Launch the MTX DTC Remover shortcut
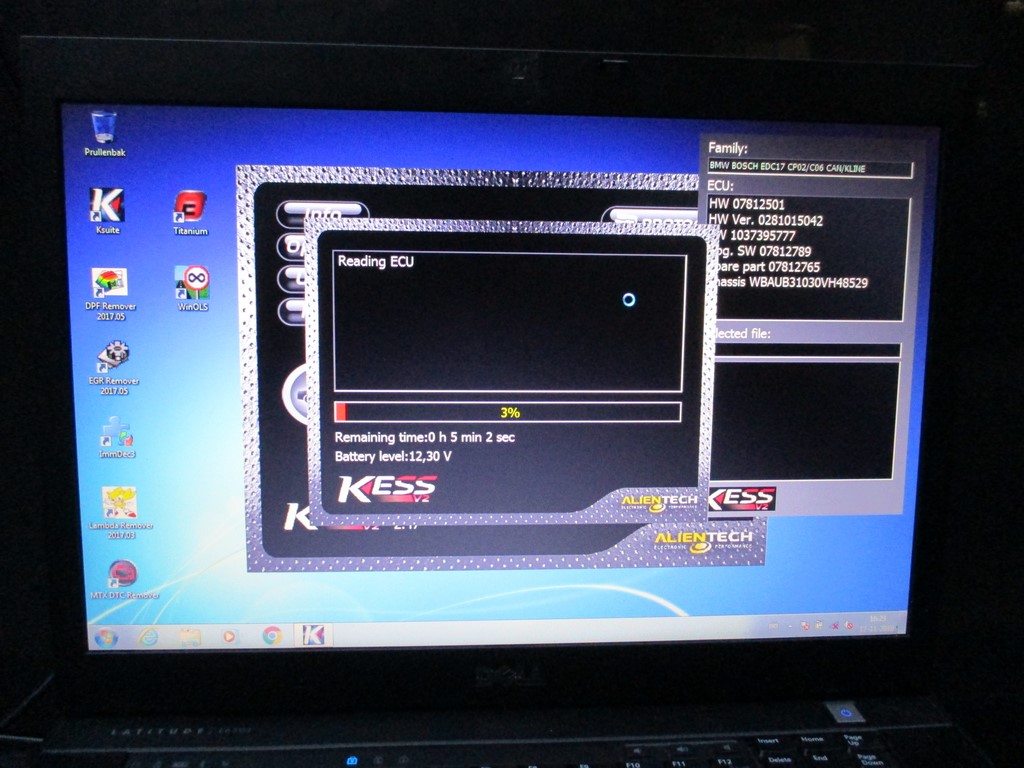This screenshot has width=1024, height=768. click(122, 574)
